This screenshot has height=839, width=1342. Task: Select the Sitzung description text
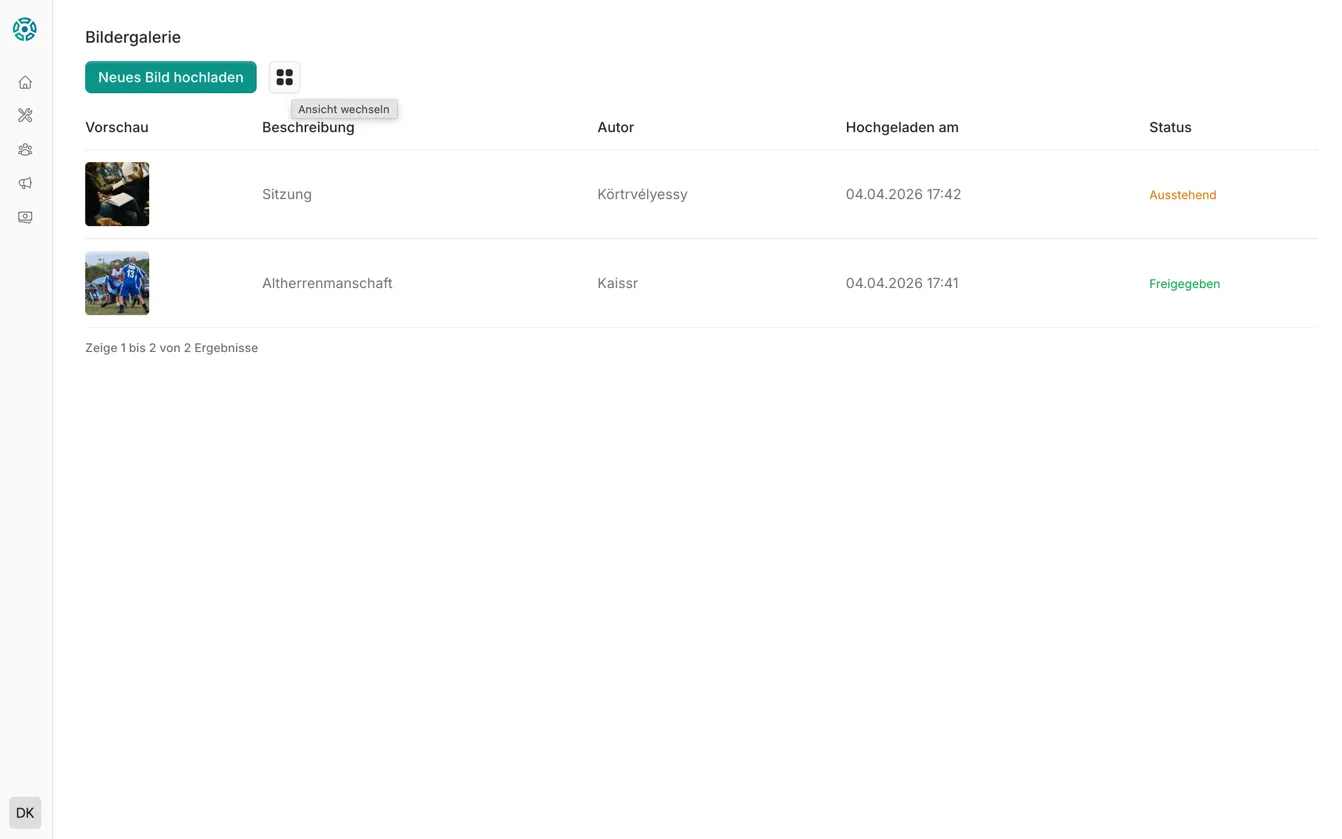[287, 194]
